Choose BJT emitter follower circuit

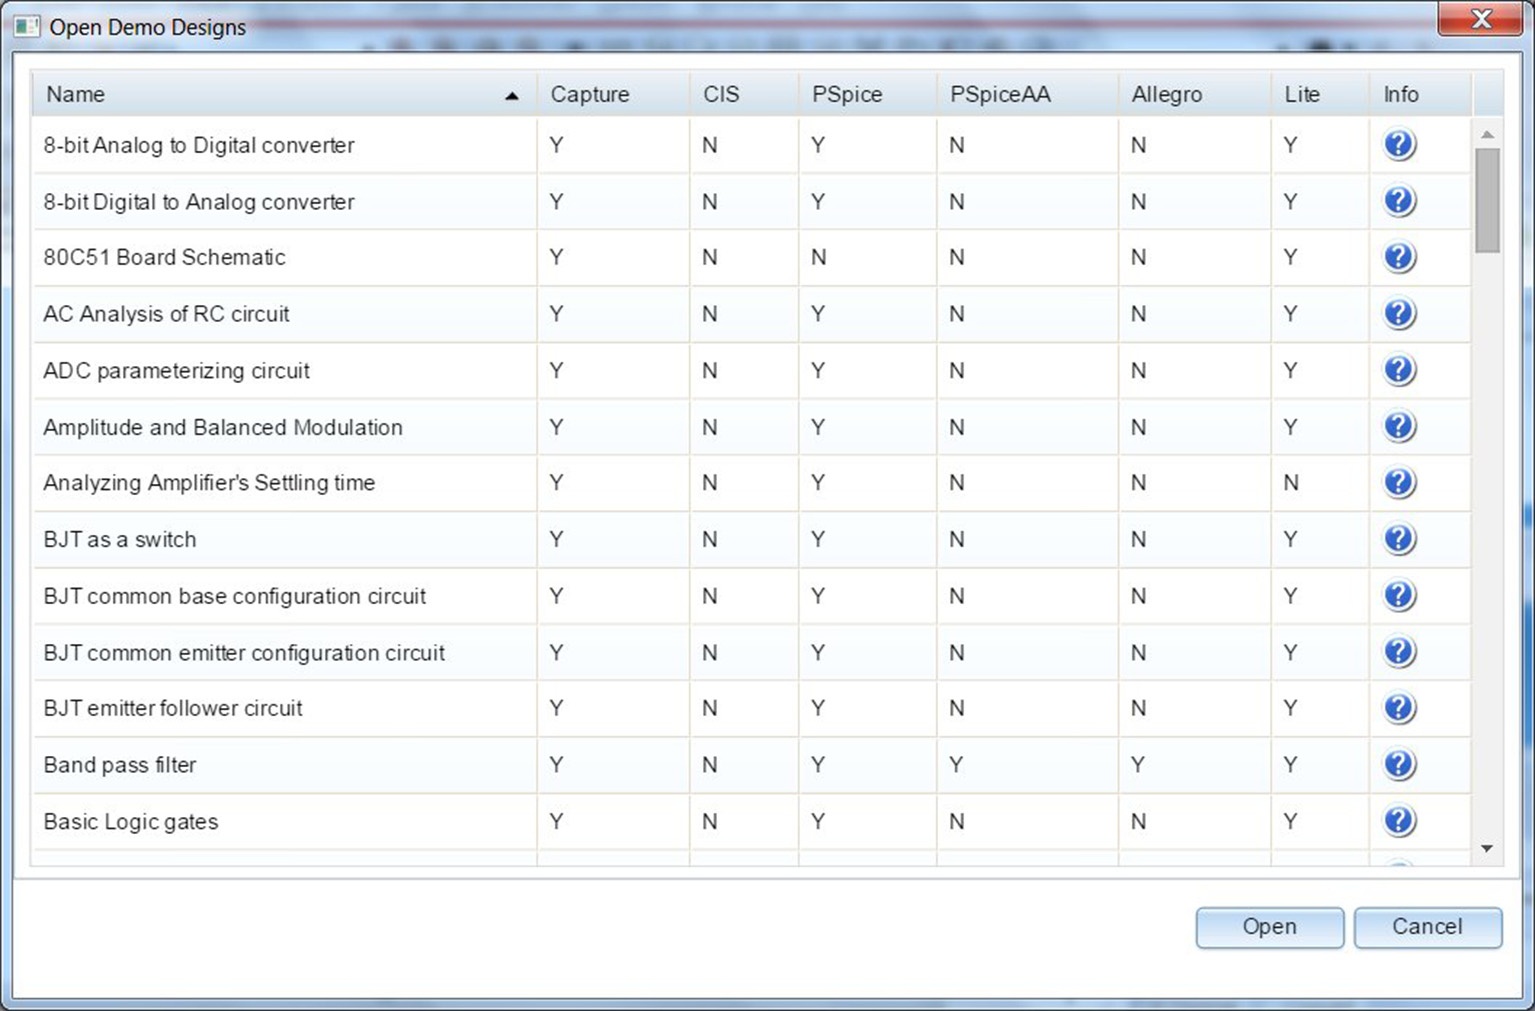751,708
